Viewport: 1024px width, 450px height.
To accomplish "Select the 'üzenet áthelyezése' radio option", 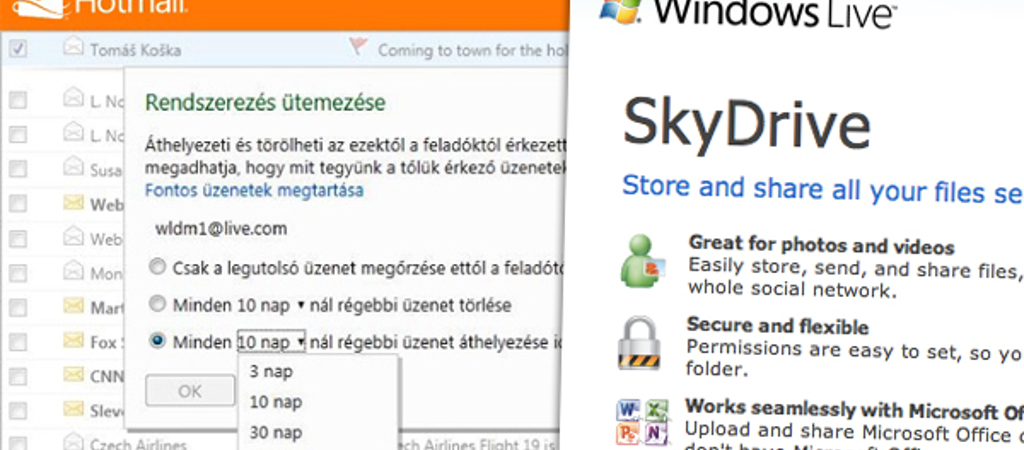I will tap(157, 341).
